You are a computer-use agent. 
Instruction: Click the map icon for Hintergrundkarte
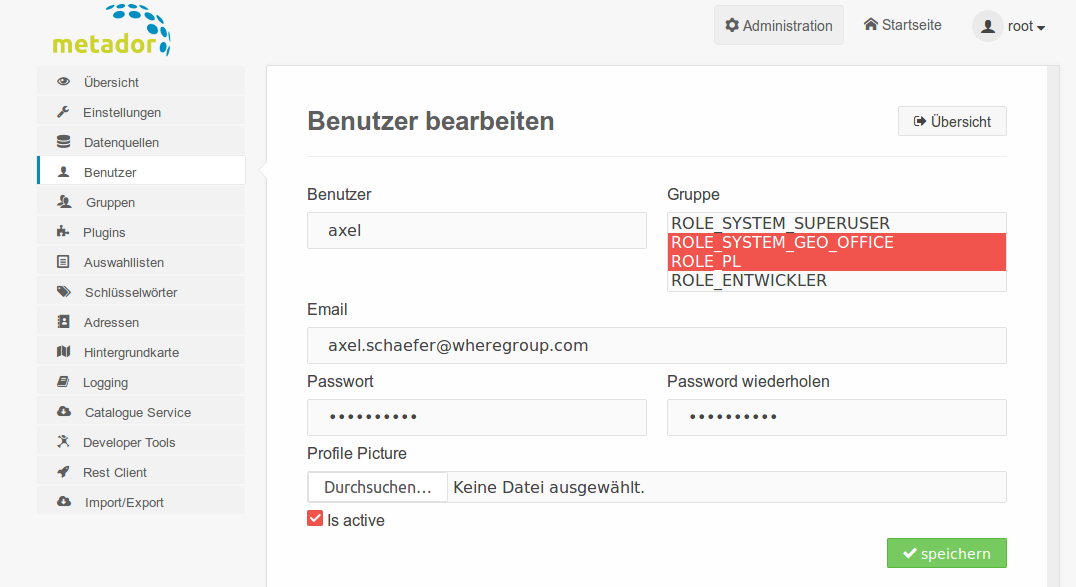point(63,352)
